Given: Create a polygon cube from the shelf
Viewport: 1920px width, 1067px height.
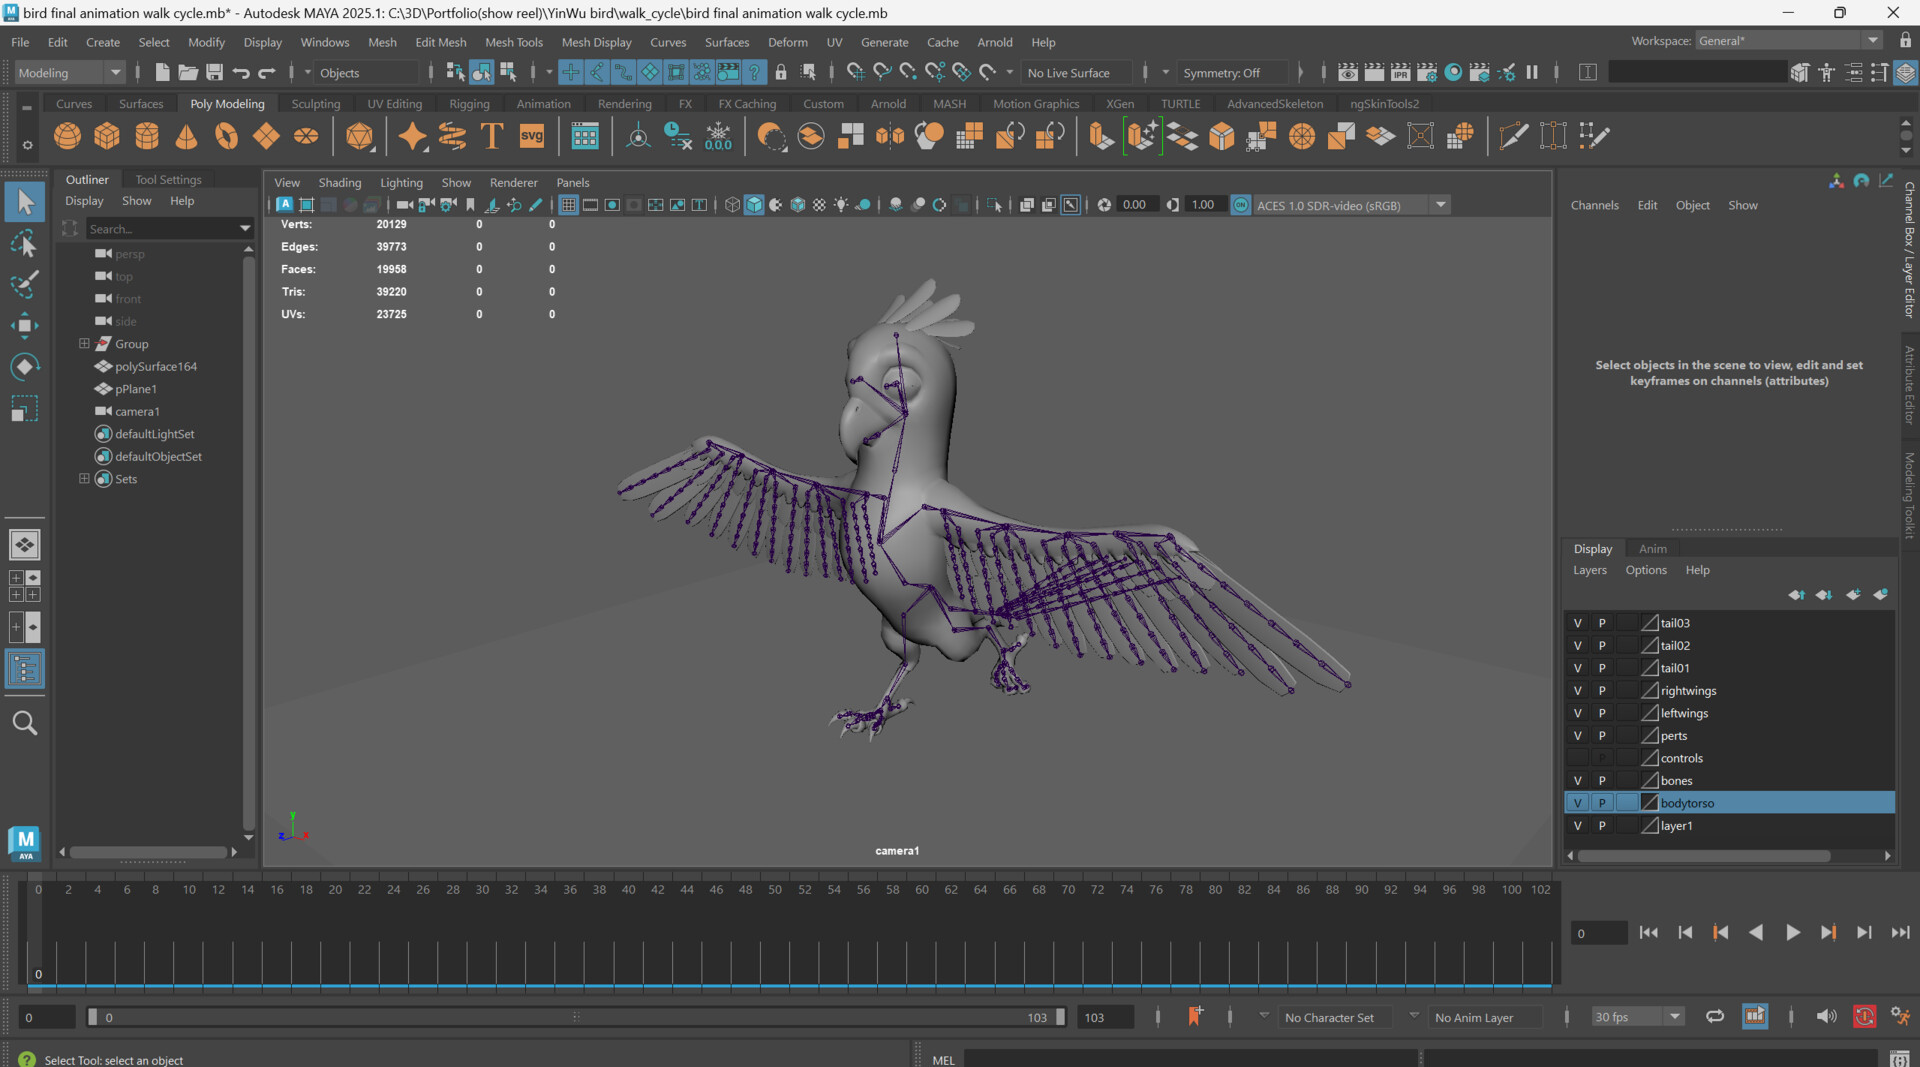Looking at the screenshot, I should pos(107,136).
